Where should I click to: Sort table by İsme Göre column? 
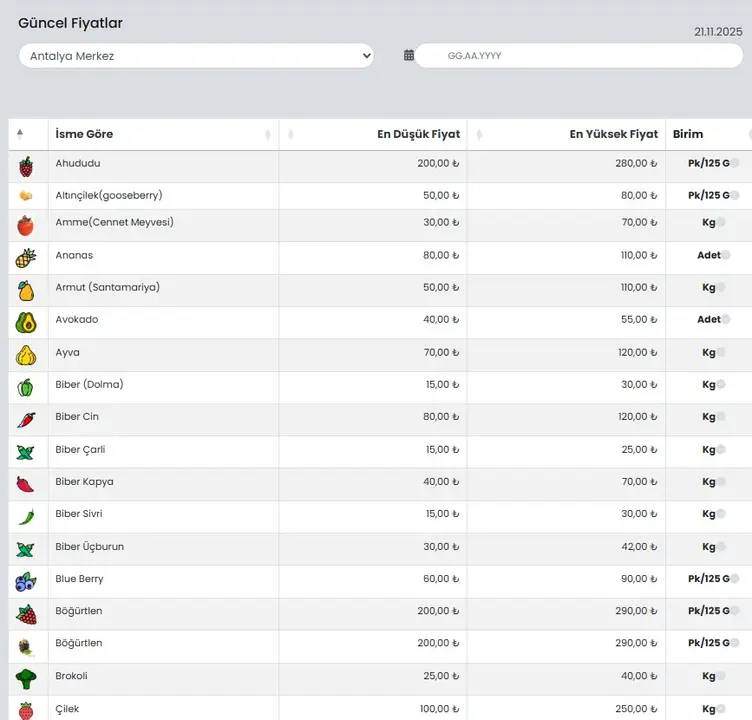pos(84,134)
